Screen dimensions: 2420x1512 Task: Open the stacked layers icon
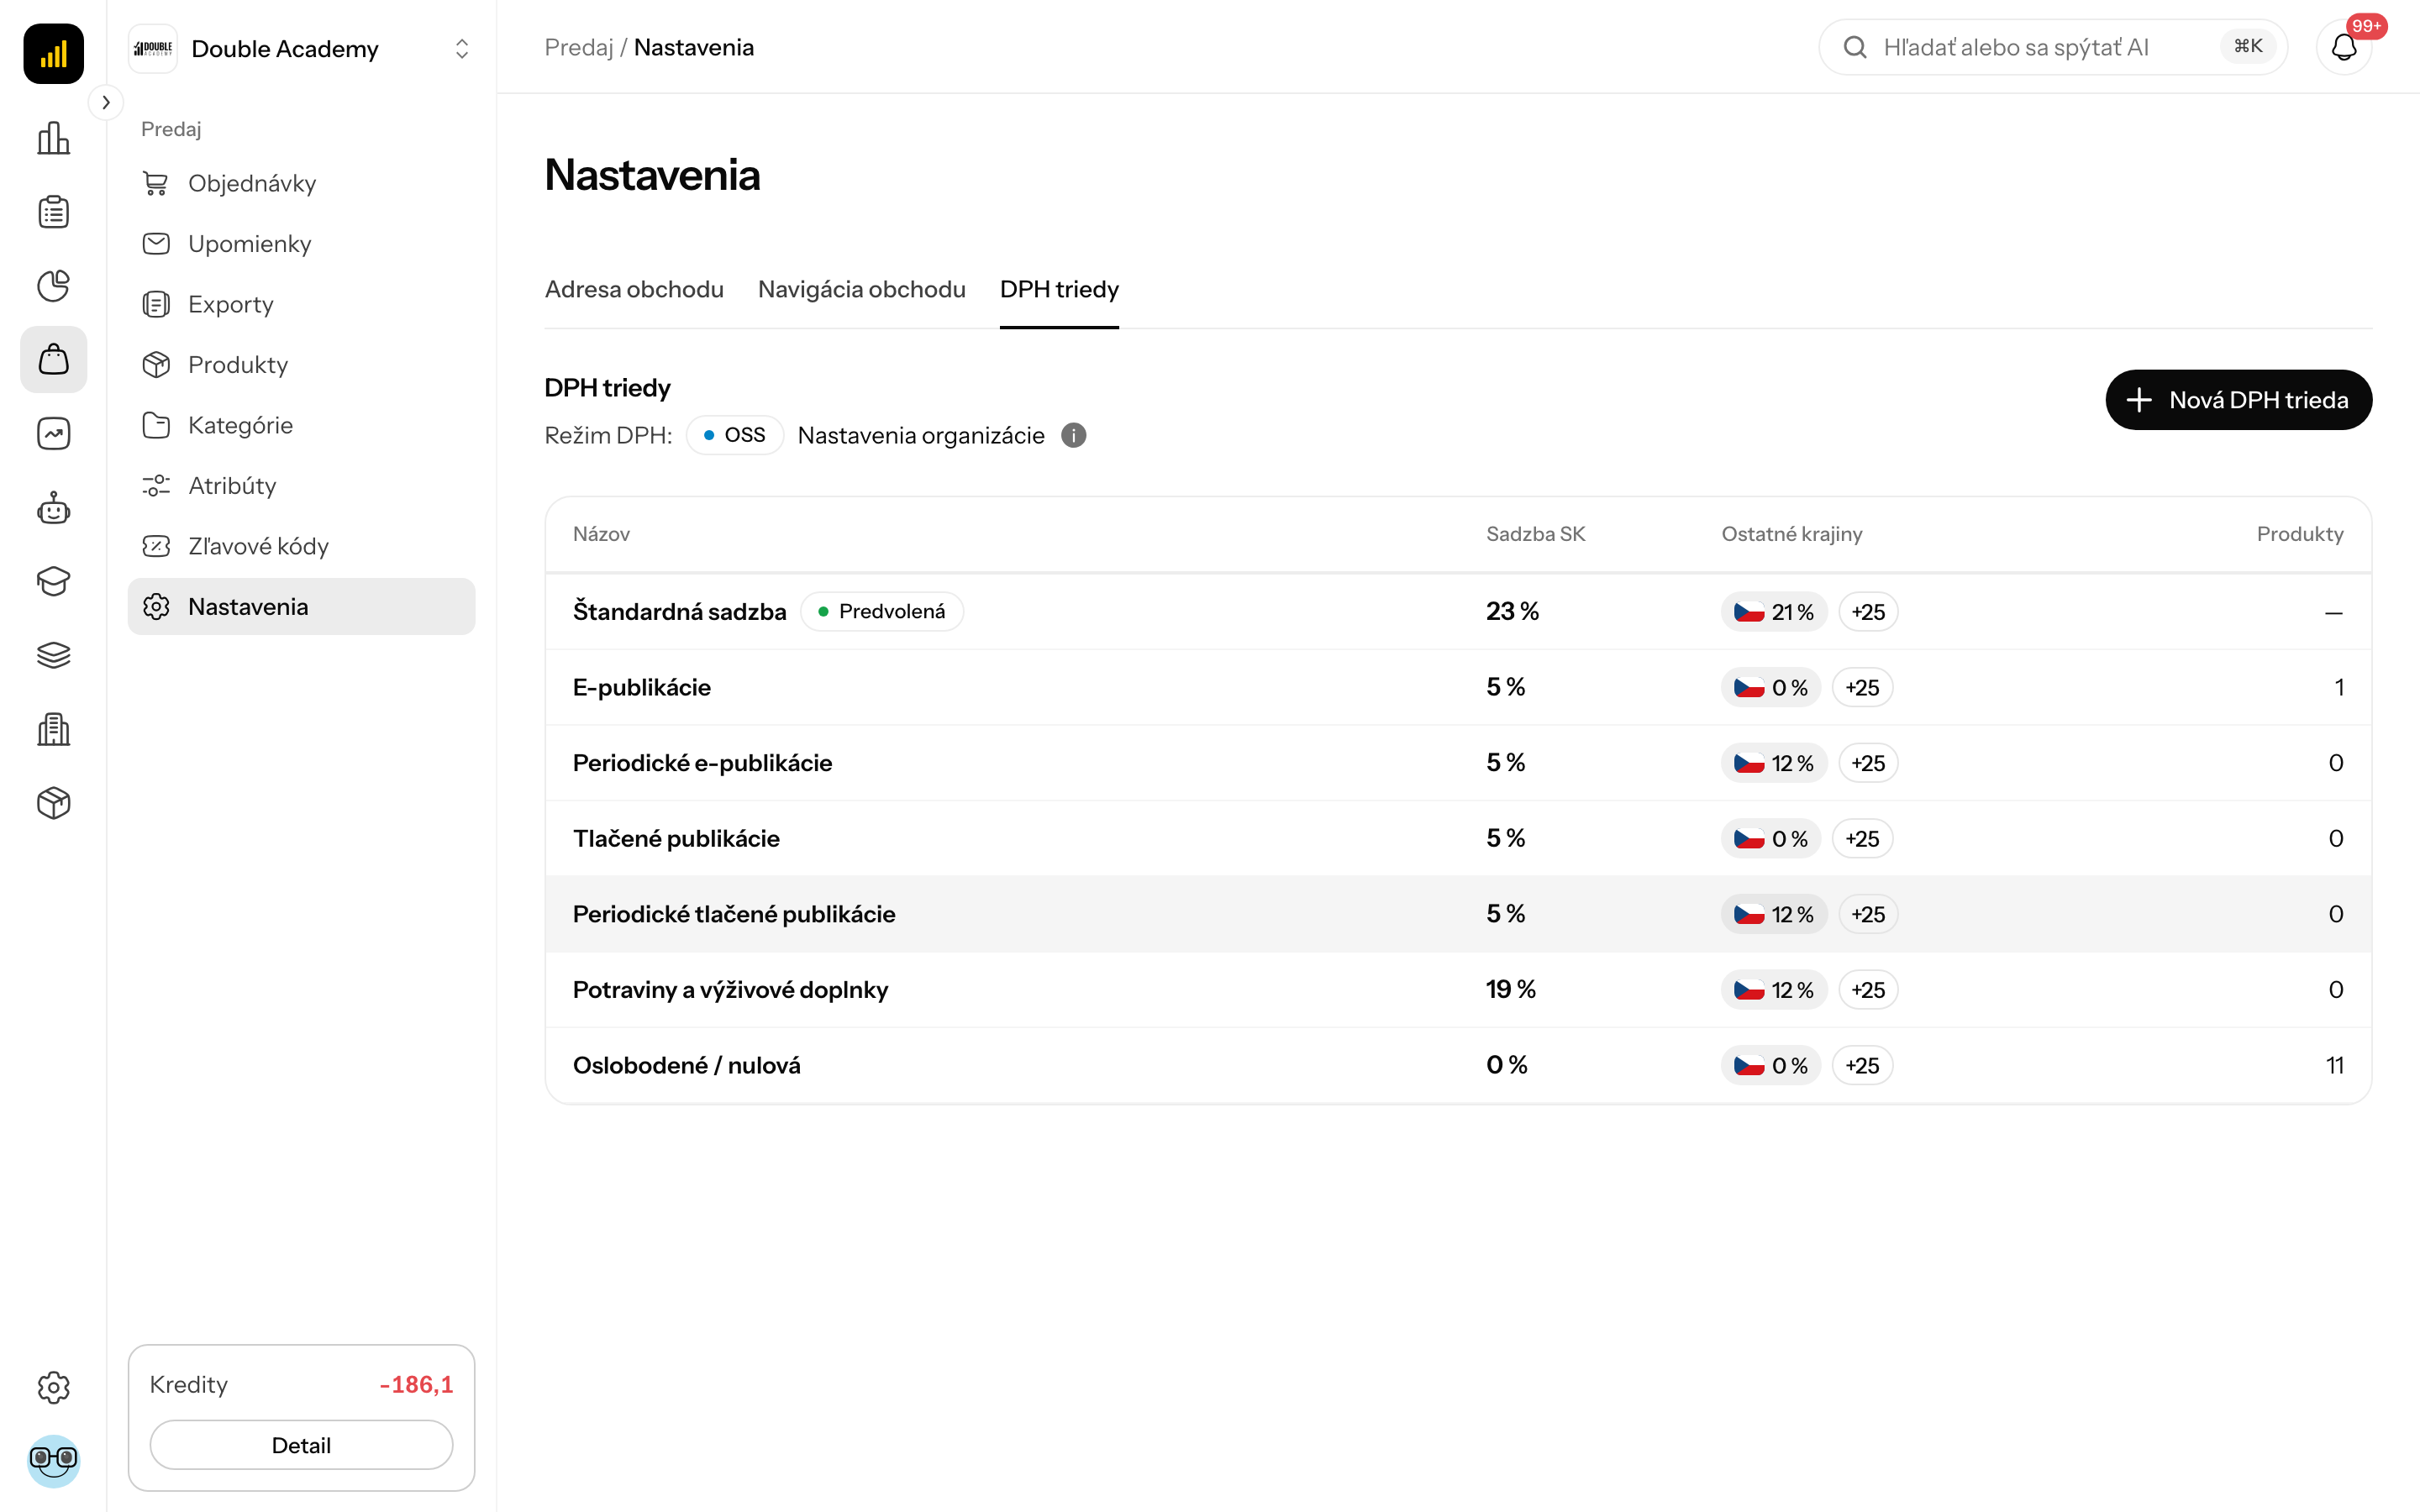click(53, 655)
